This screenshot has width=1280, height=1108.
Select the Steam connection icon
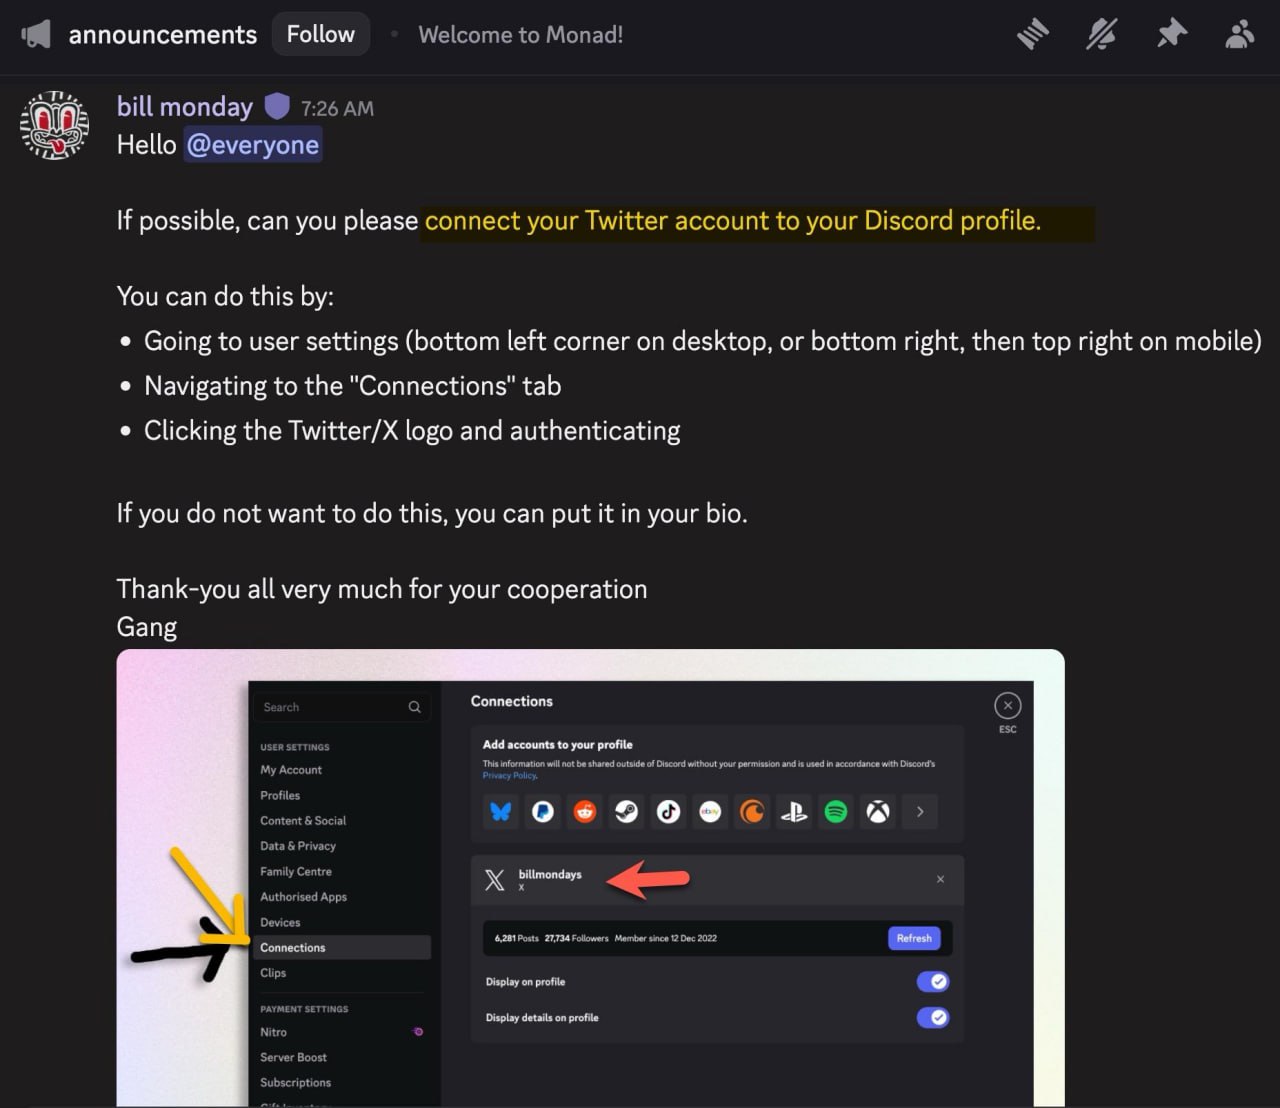tap(627, 812)
